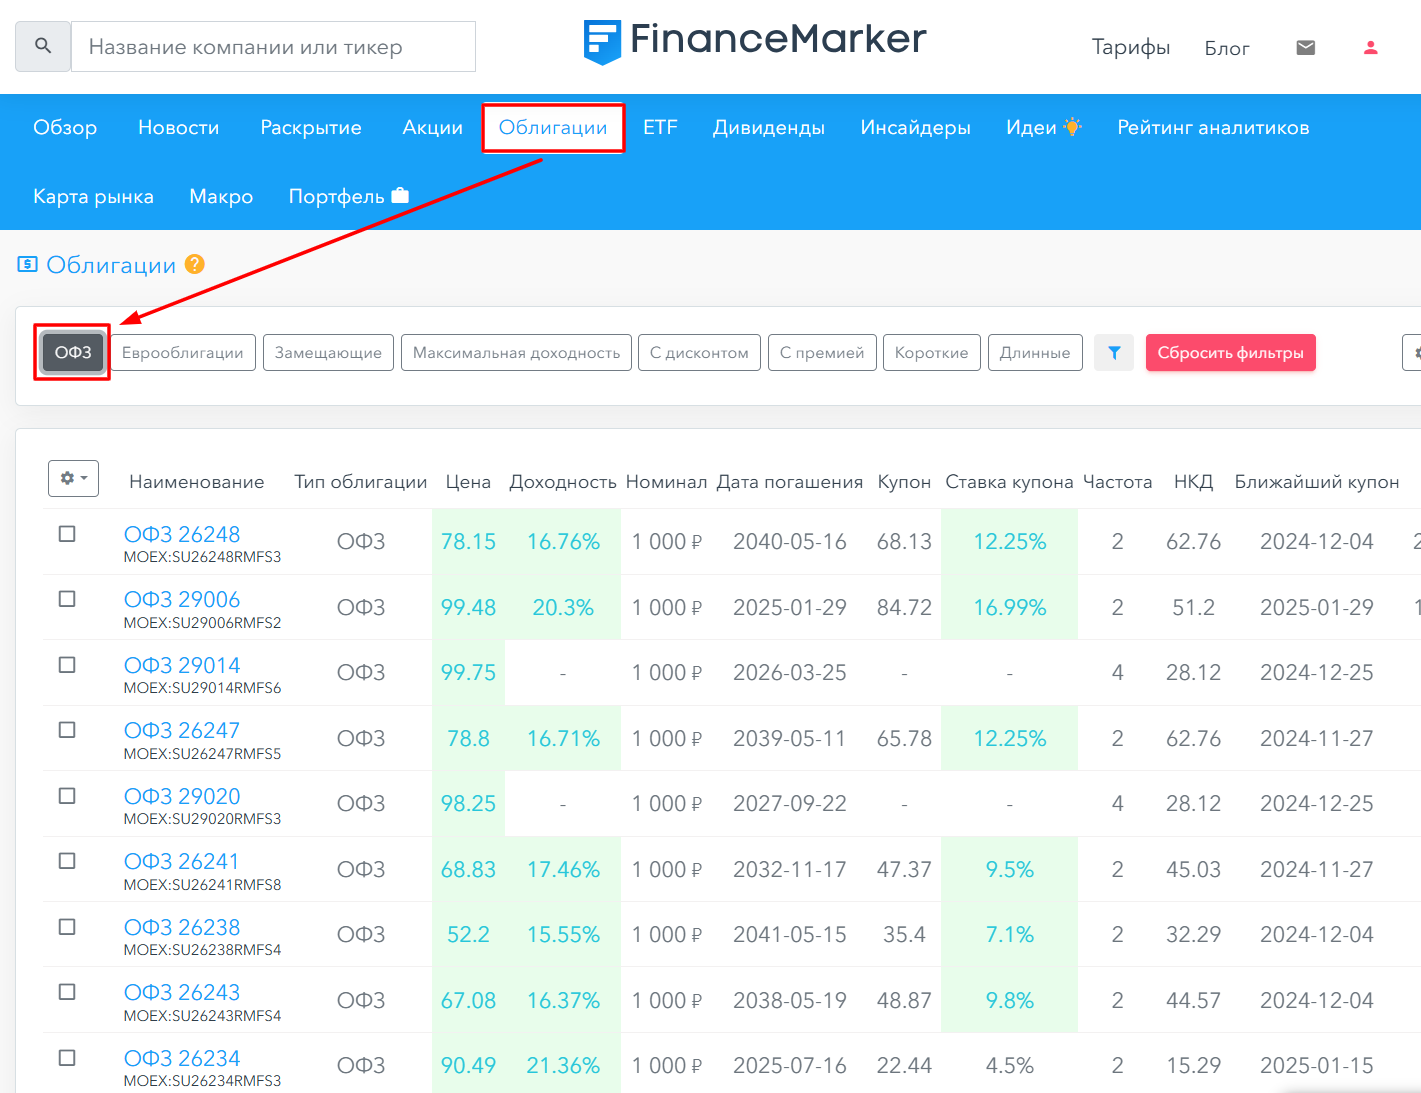The image size is (1421, 1093).
Task: Apply the Еврооблигации filter
Action: point(183,353)
